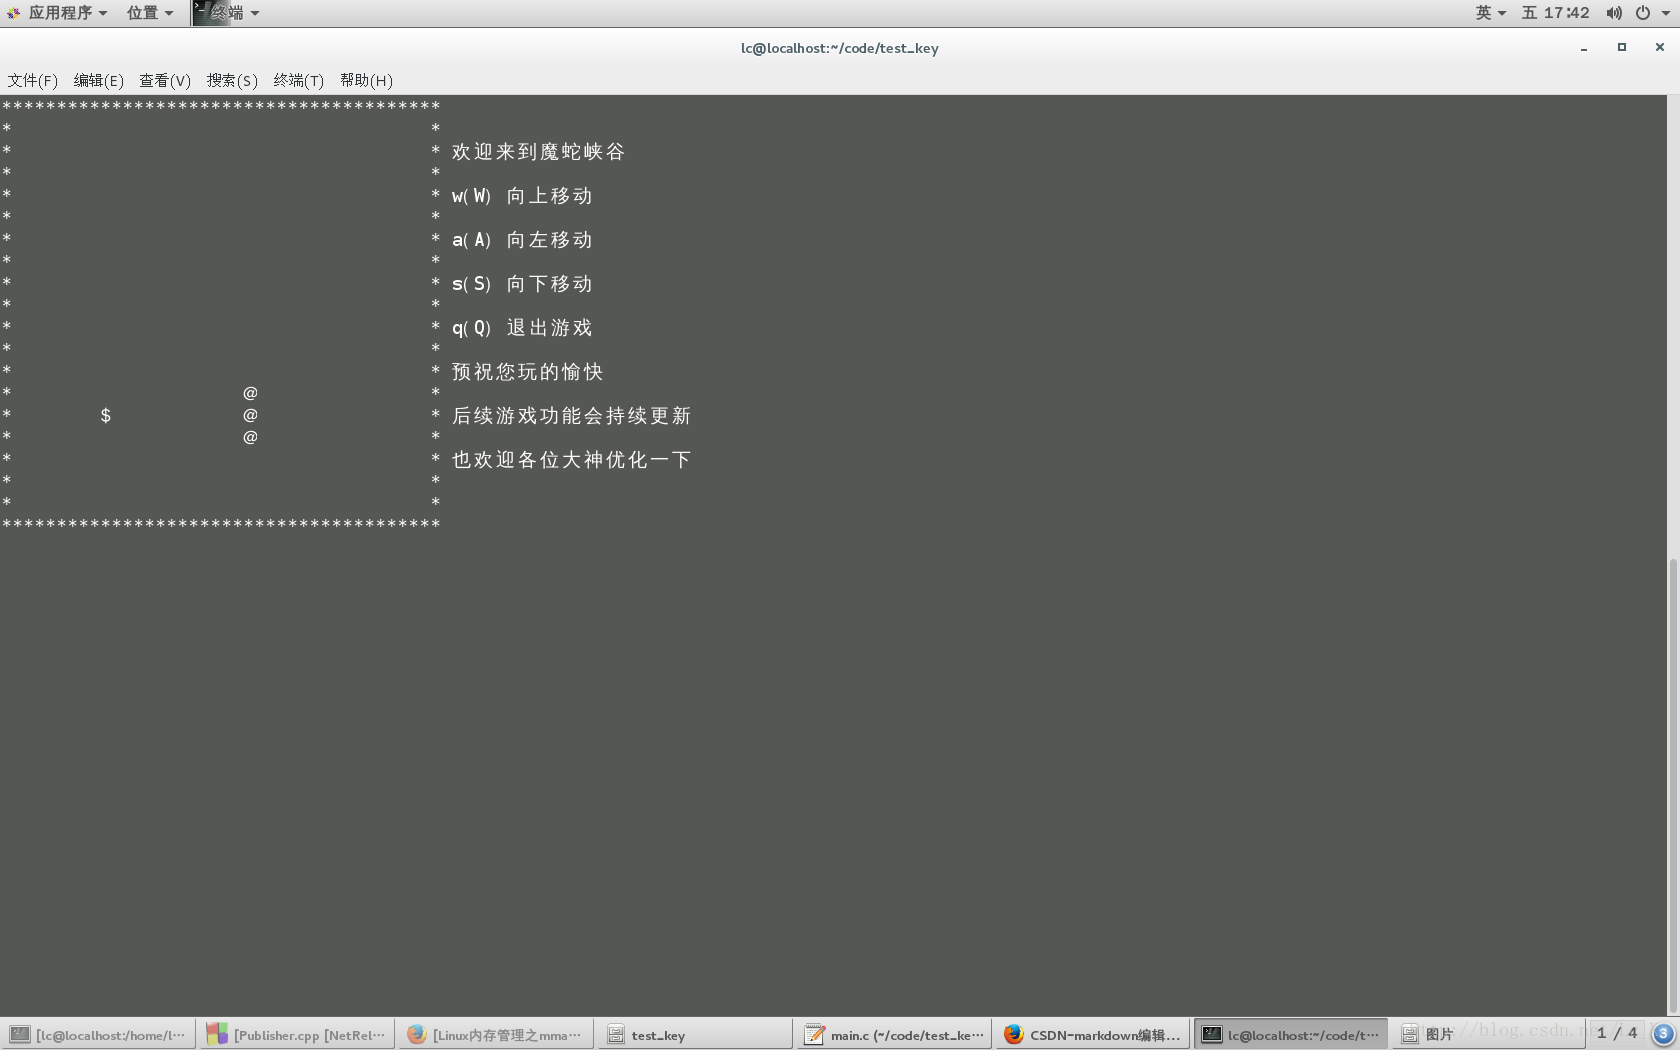Image resolution: width=1680 pixels, height=1050 pixels.
Task: Click the 应用程序 activities icon
Action: coord(13,13)
